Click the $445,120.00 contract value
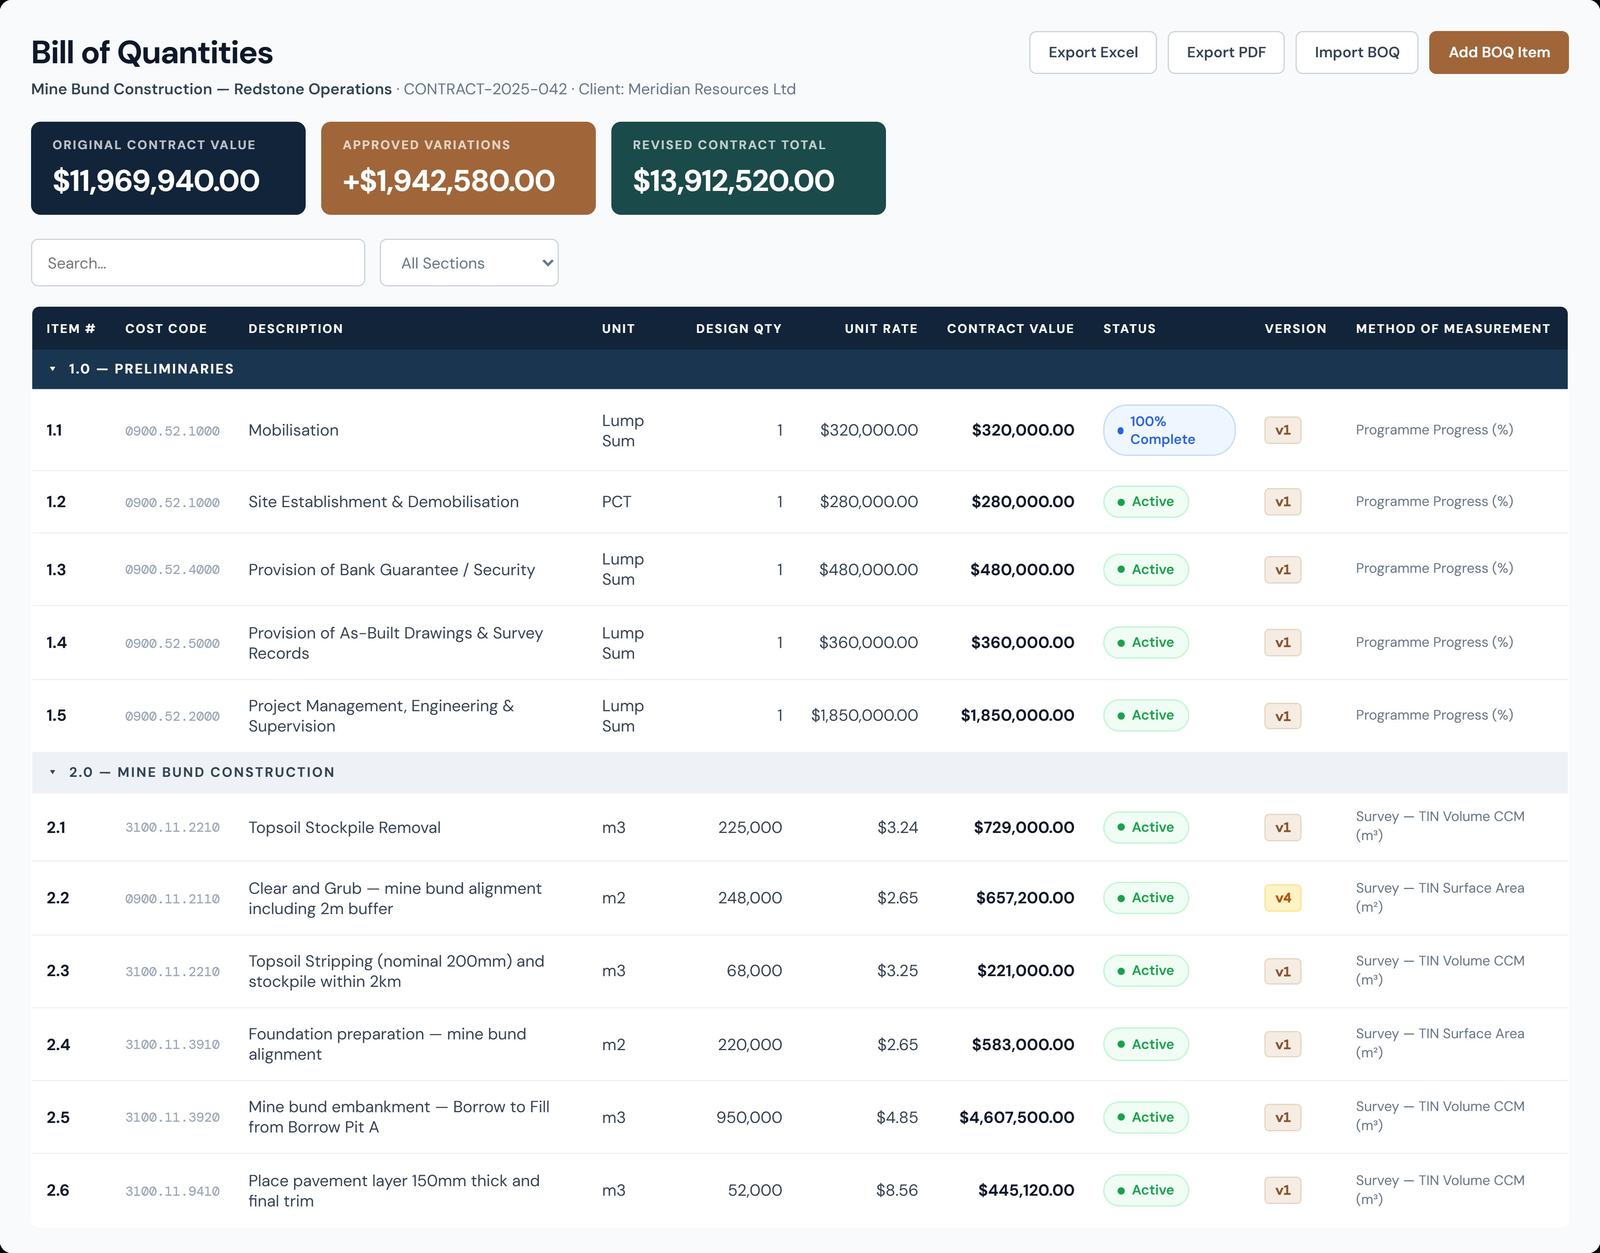The width and height of the screenshot is (1600, 1253). 1026,1190
